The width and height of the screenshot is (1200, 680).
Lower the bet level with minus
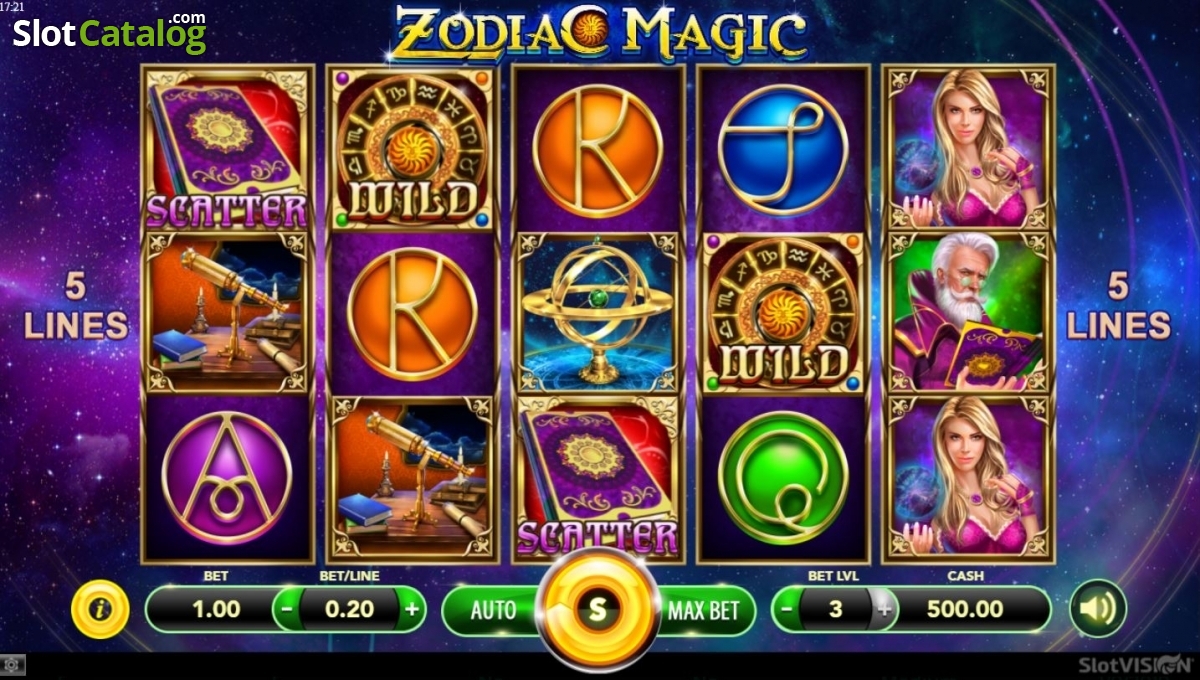point(787,608)
